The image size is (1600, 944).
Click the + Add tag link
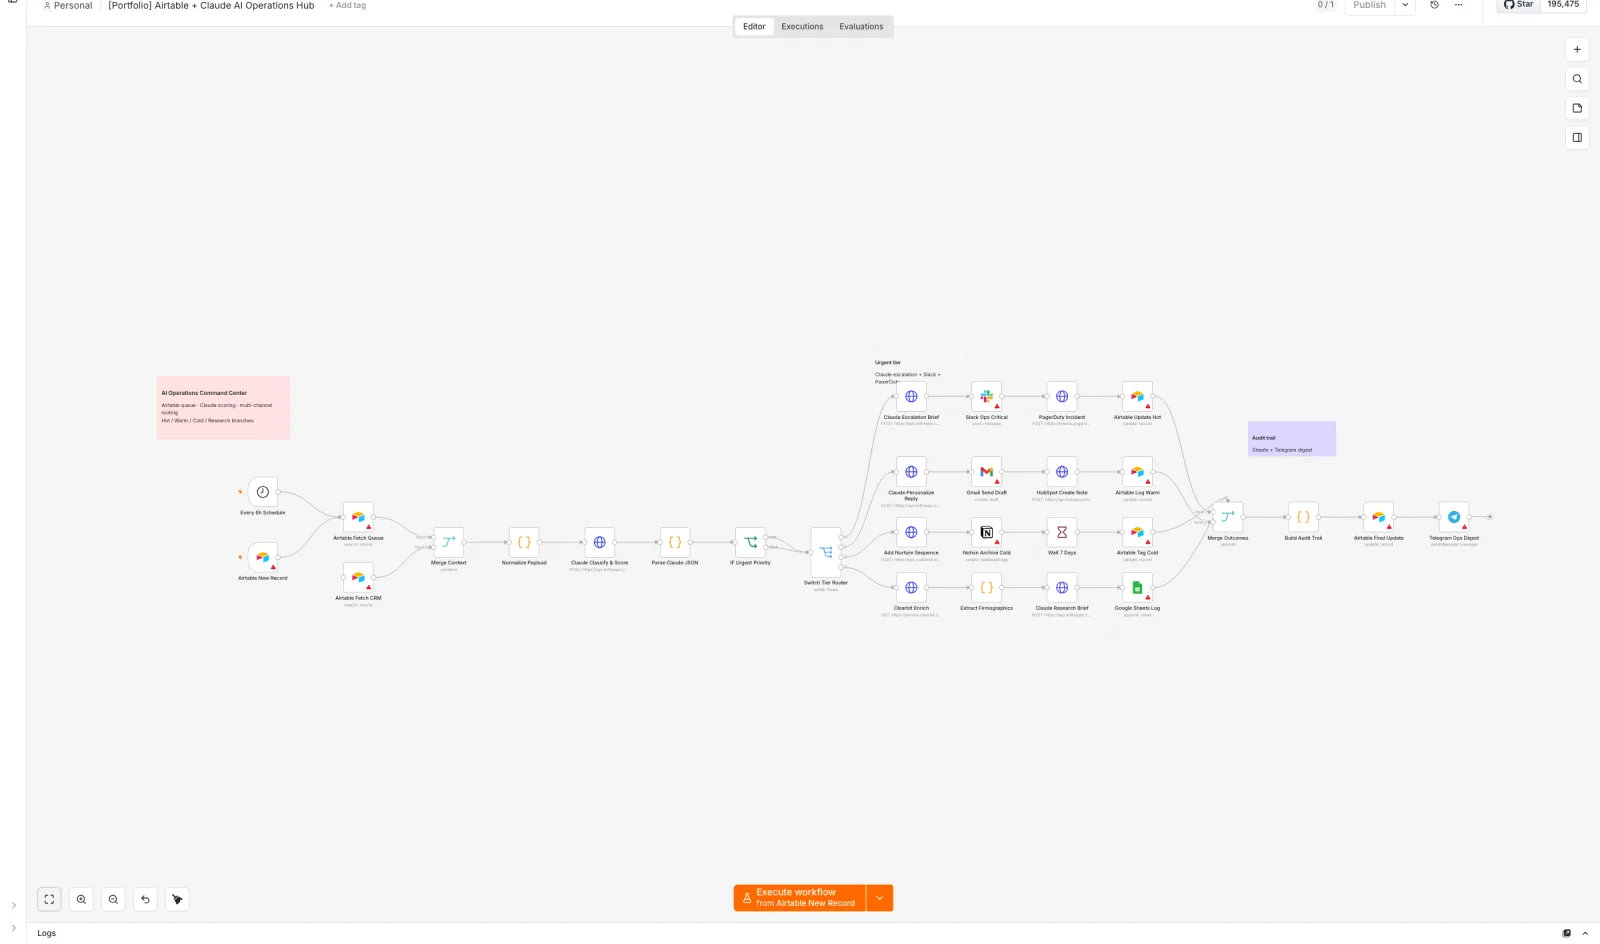(347, 6)
